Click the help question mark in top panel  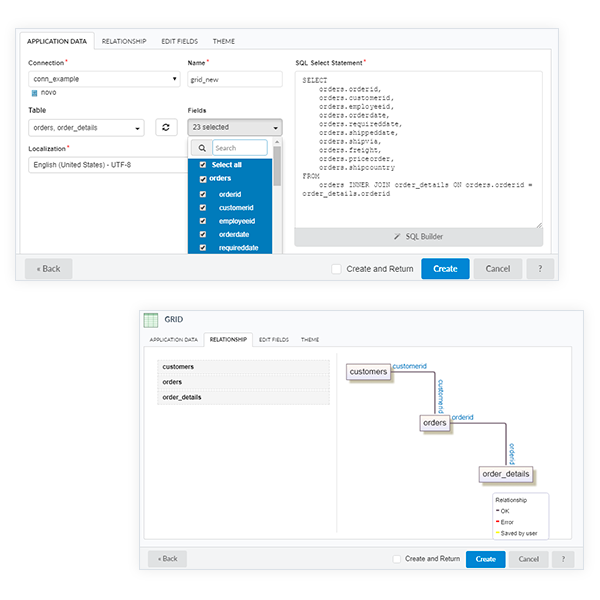[x=540, y=269]
